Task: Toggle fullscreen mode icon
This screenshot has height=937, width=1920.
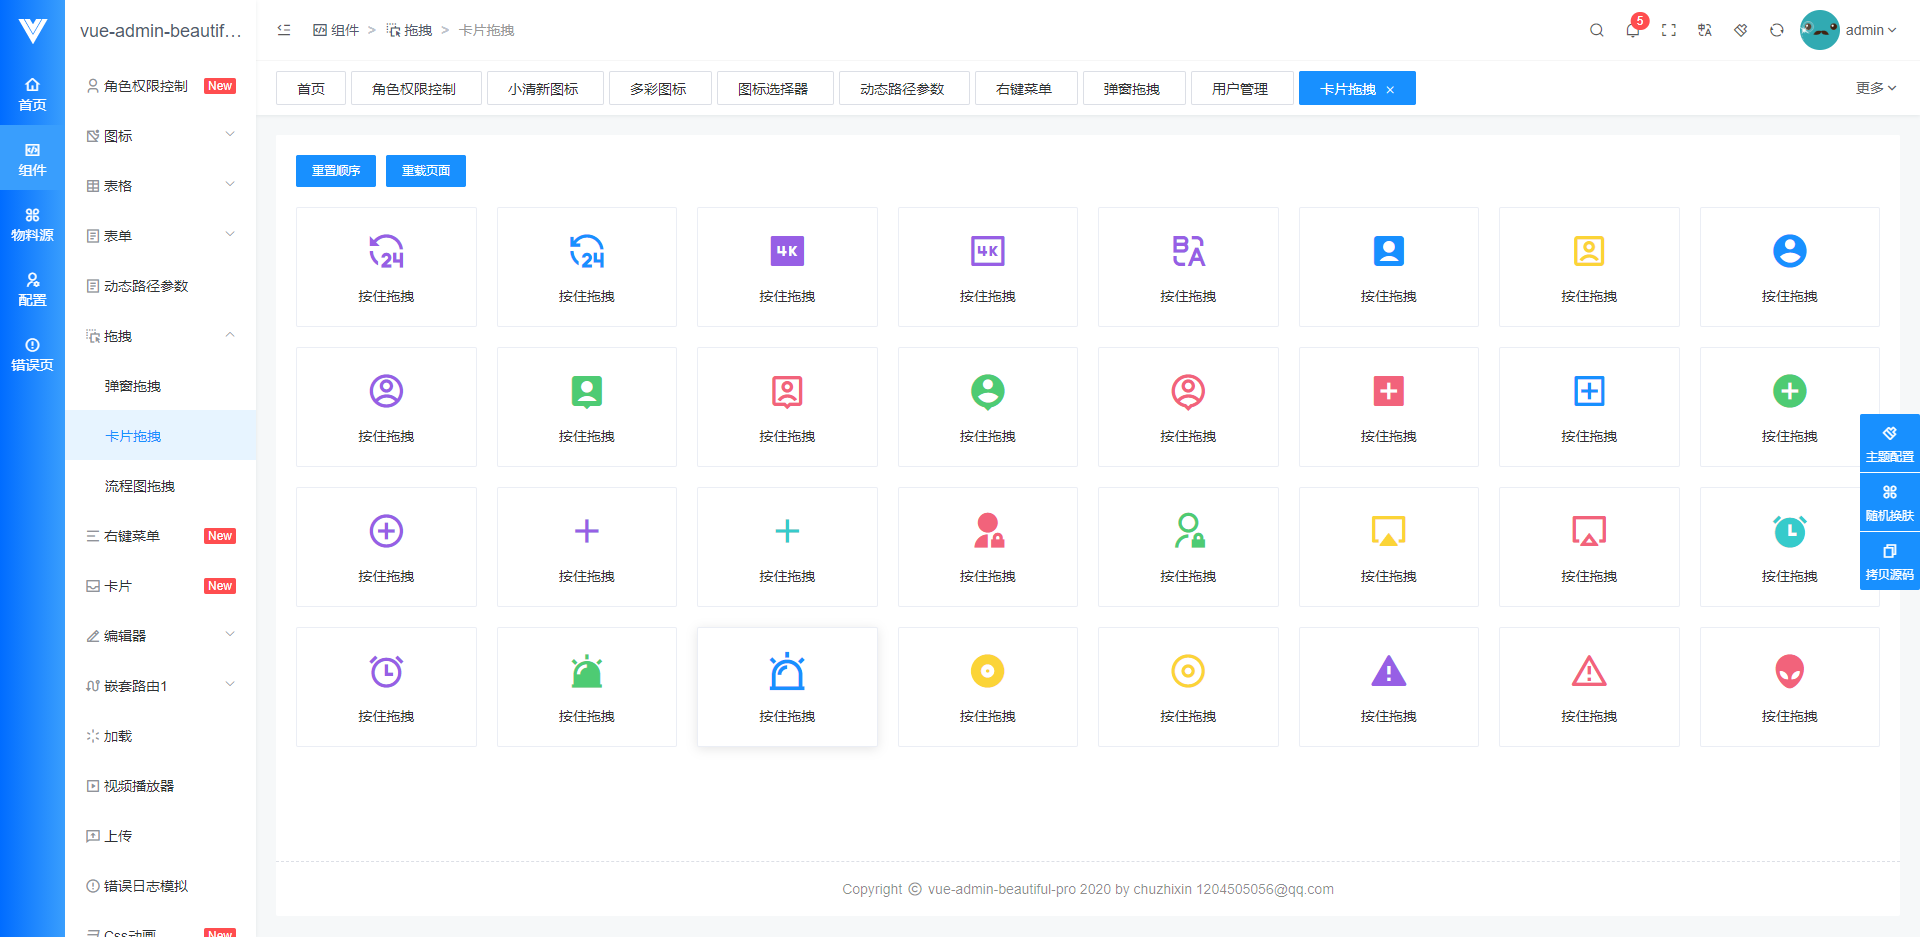Action: (x=1669, y=30)
